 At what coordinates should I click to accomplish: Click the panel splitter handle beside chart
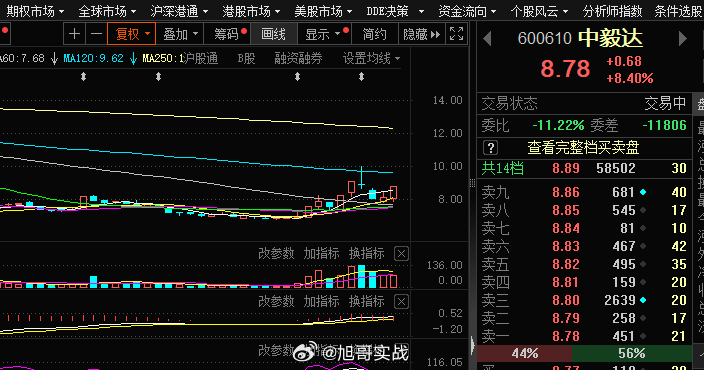point(472,183)
